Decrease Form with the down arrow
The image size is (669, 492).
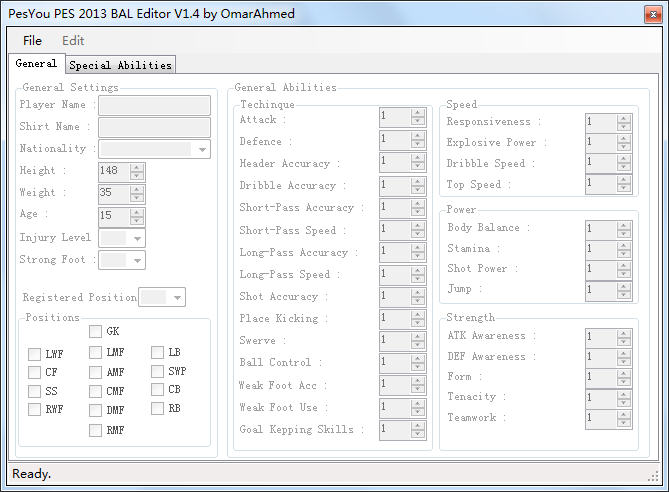click(x=623, y=381)
